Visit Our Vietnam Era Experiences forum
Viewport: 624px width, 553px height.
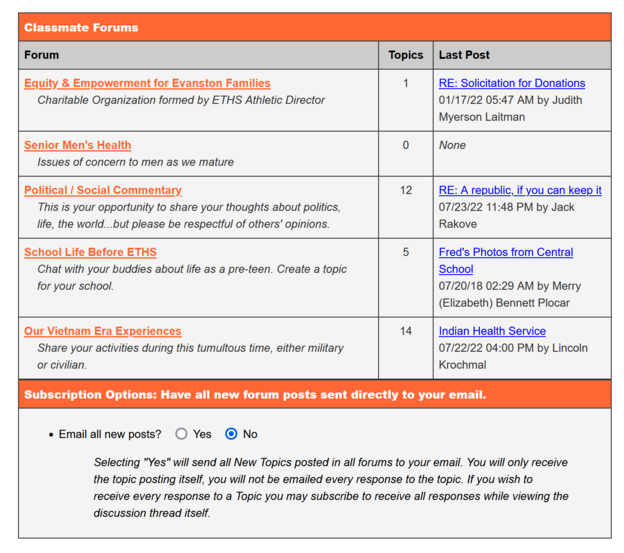pos(103,331)
